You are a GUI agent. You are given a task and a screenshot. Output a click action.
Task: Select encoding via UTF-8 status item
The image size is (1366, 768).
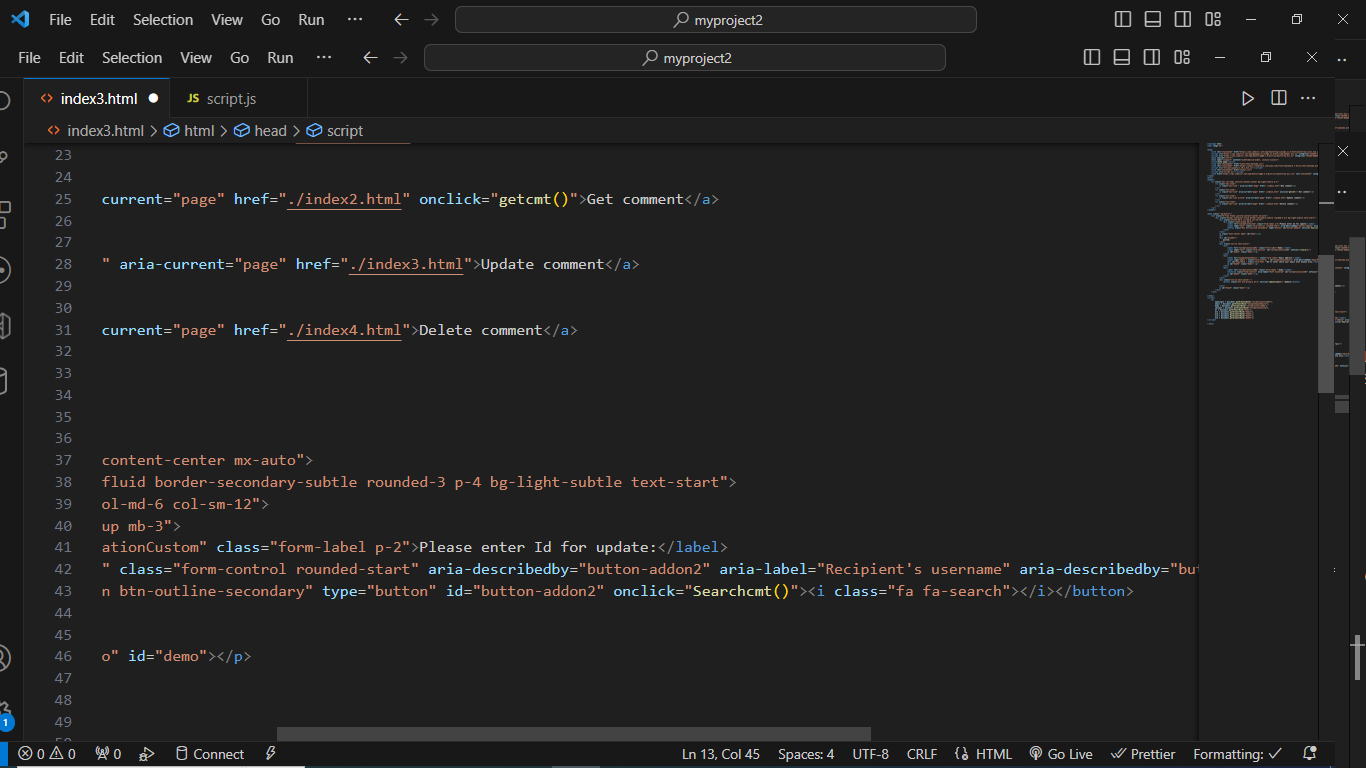(x=871, y=754)
